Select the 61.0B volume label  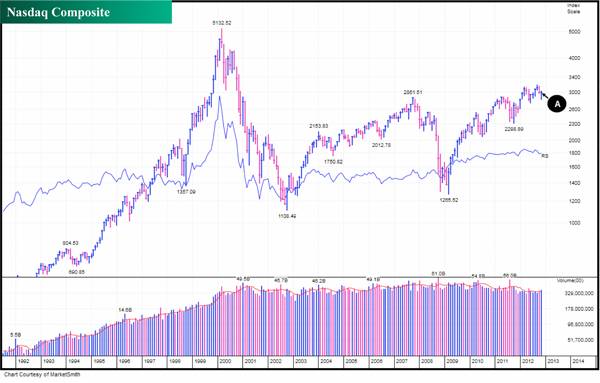tap(438, 274)
